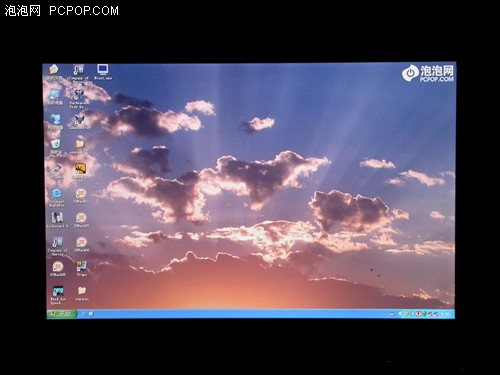This screenshot has width=500, height=375.
Task: Click the green Start button
Action: point(62,314)
